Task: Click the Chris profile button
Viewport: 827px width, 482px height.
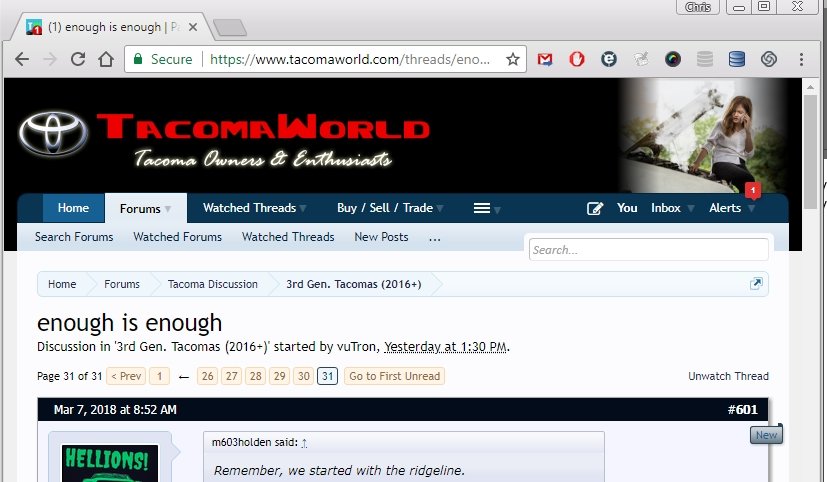Action: [x=698, y=7]
